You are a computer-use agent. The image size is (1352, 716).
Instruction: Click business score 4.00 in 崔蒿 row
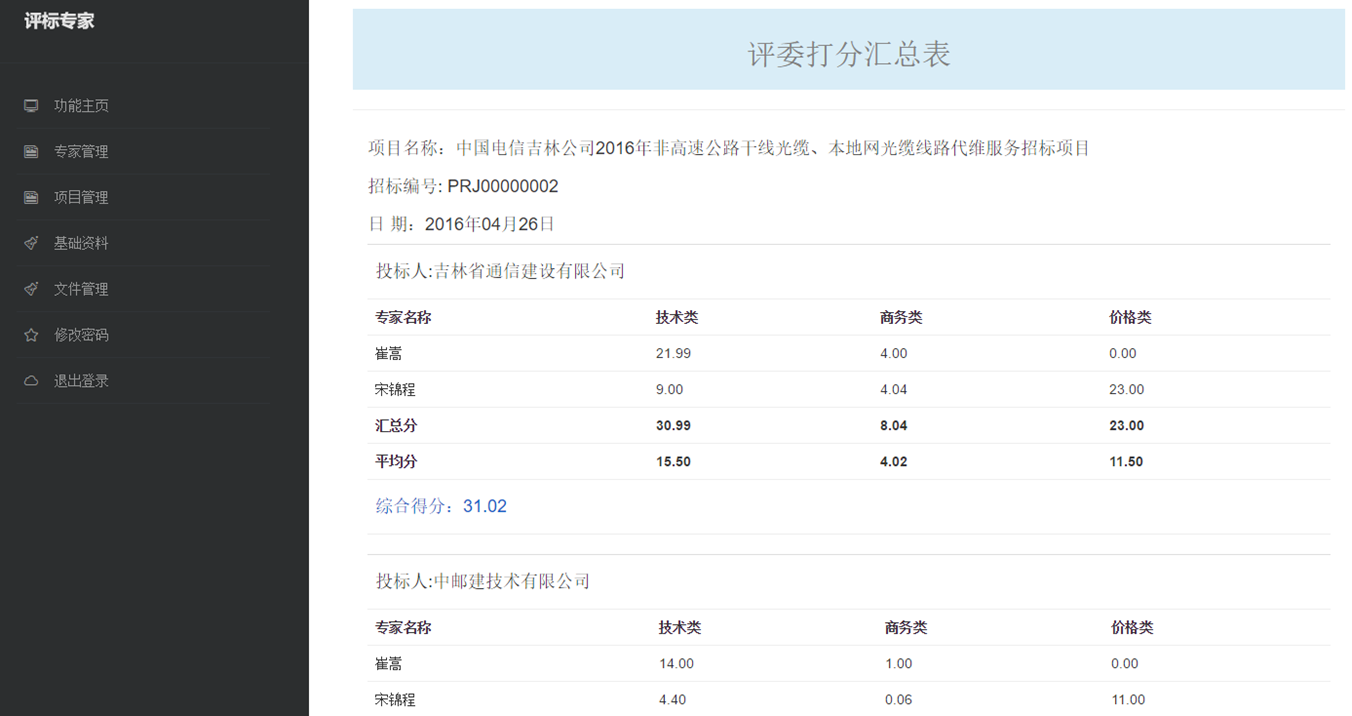(894, 354)
